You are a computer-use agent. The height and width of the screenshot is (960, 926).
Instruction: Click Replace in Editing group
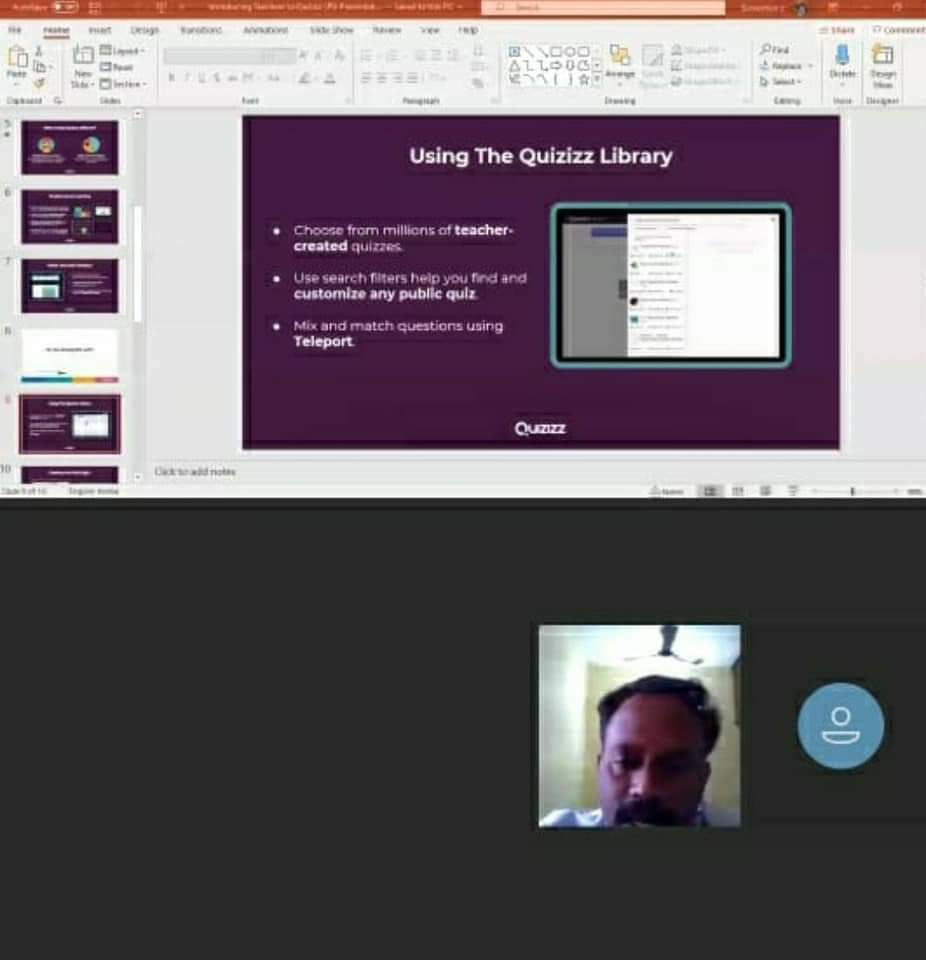(786, 66)
